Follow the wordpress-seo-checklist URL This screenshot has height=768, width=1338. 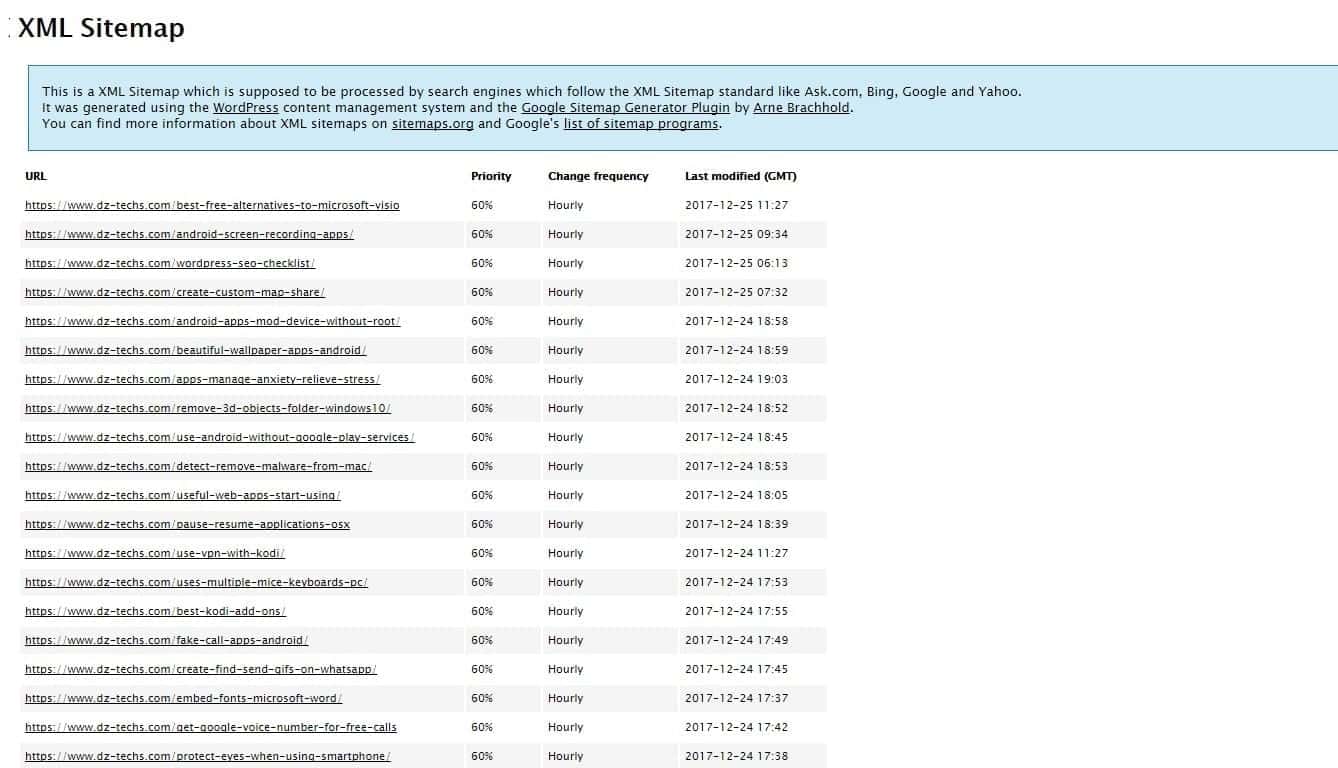(170, 263)
